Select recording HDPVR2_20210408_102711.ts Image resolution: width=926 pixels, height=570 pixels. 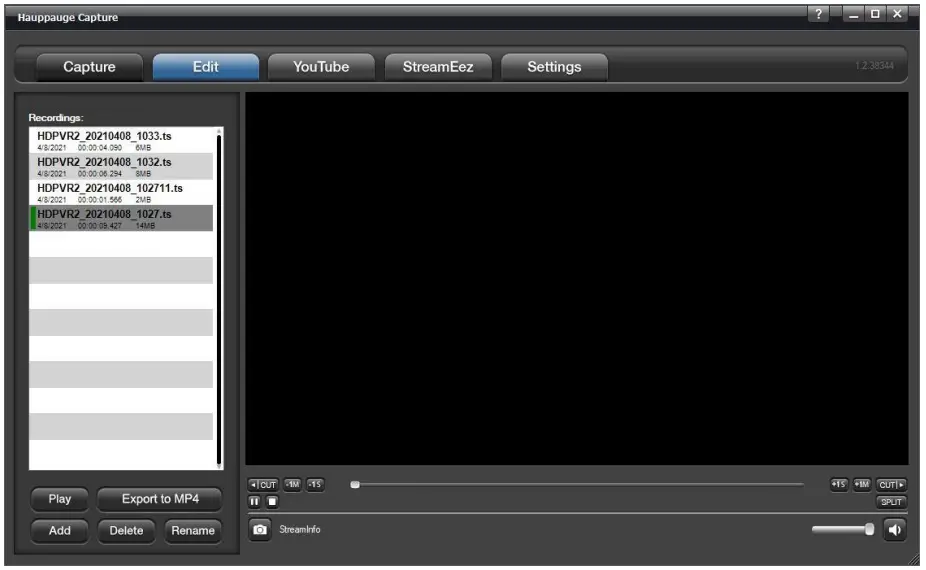(121, 193)
